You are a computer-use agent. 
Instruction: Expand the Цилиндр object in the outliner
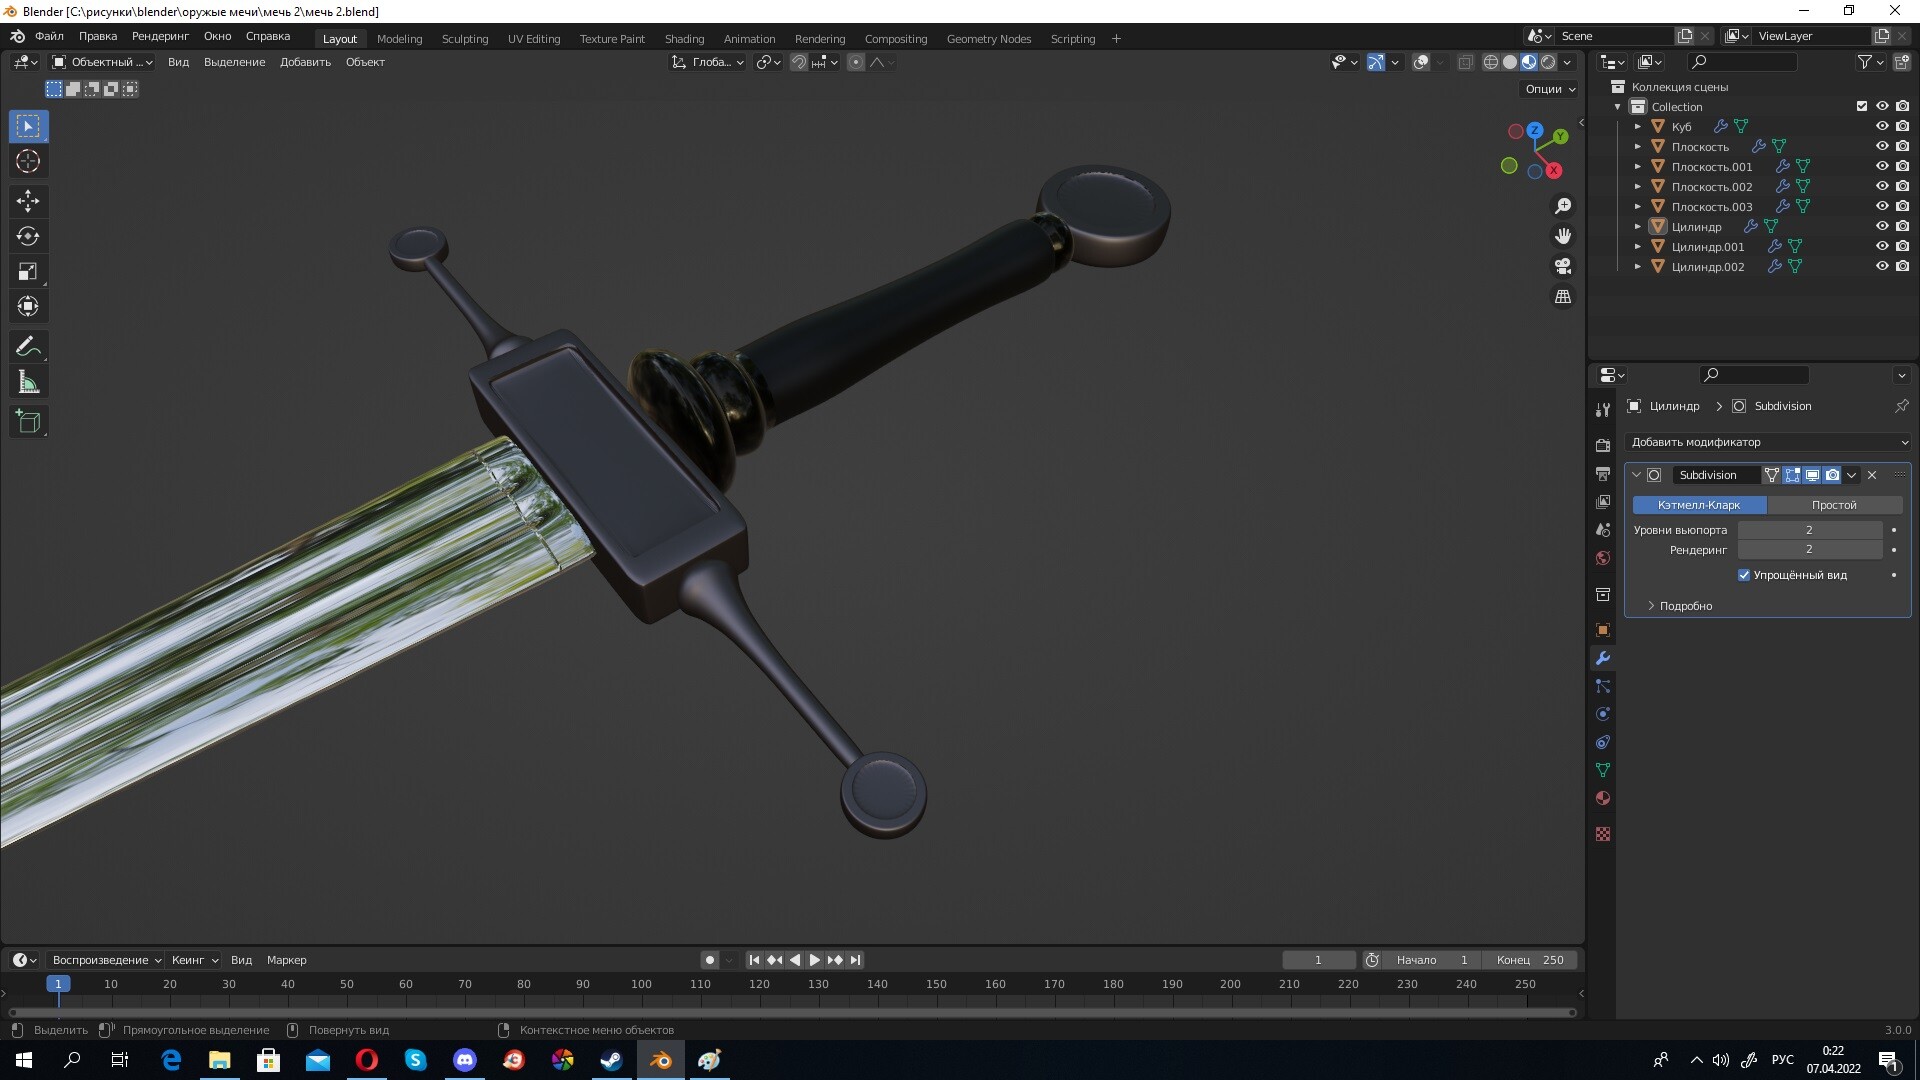point(1637,227)
